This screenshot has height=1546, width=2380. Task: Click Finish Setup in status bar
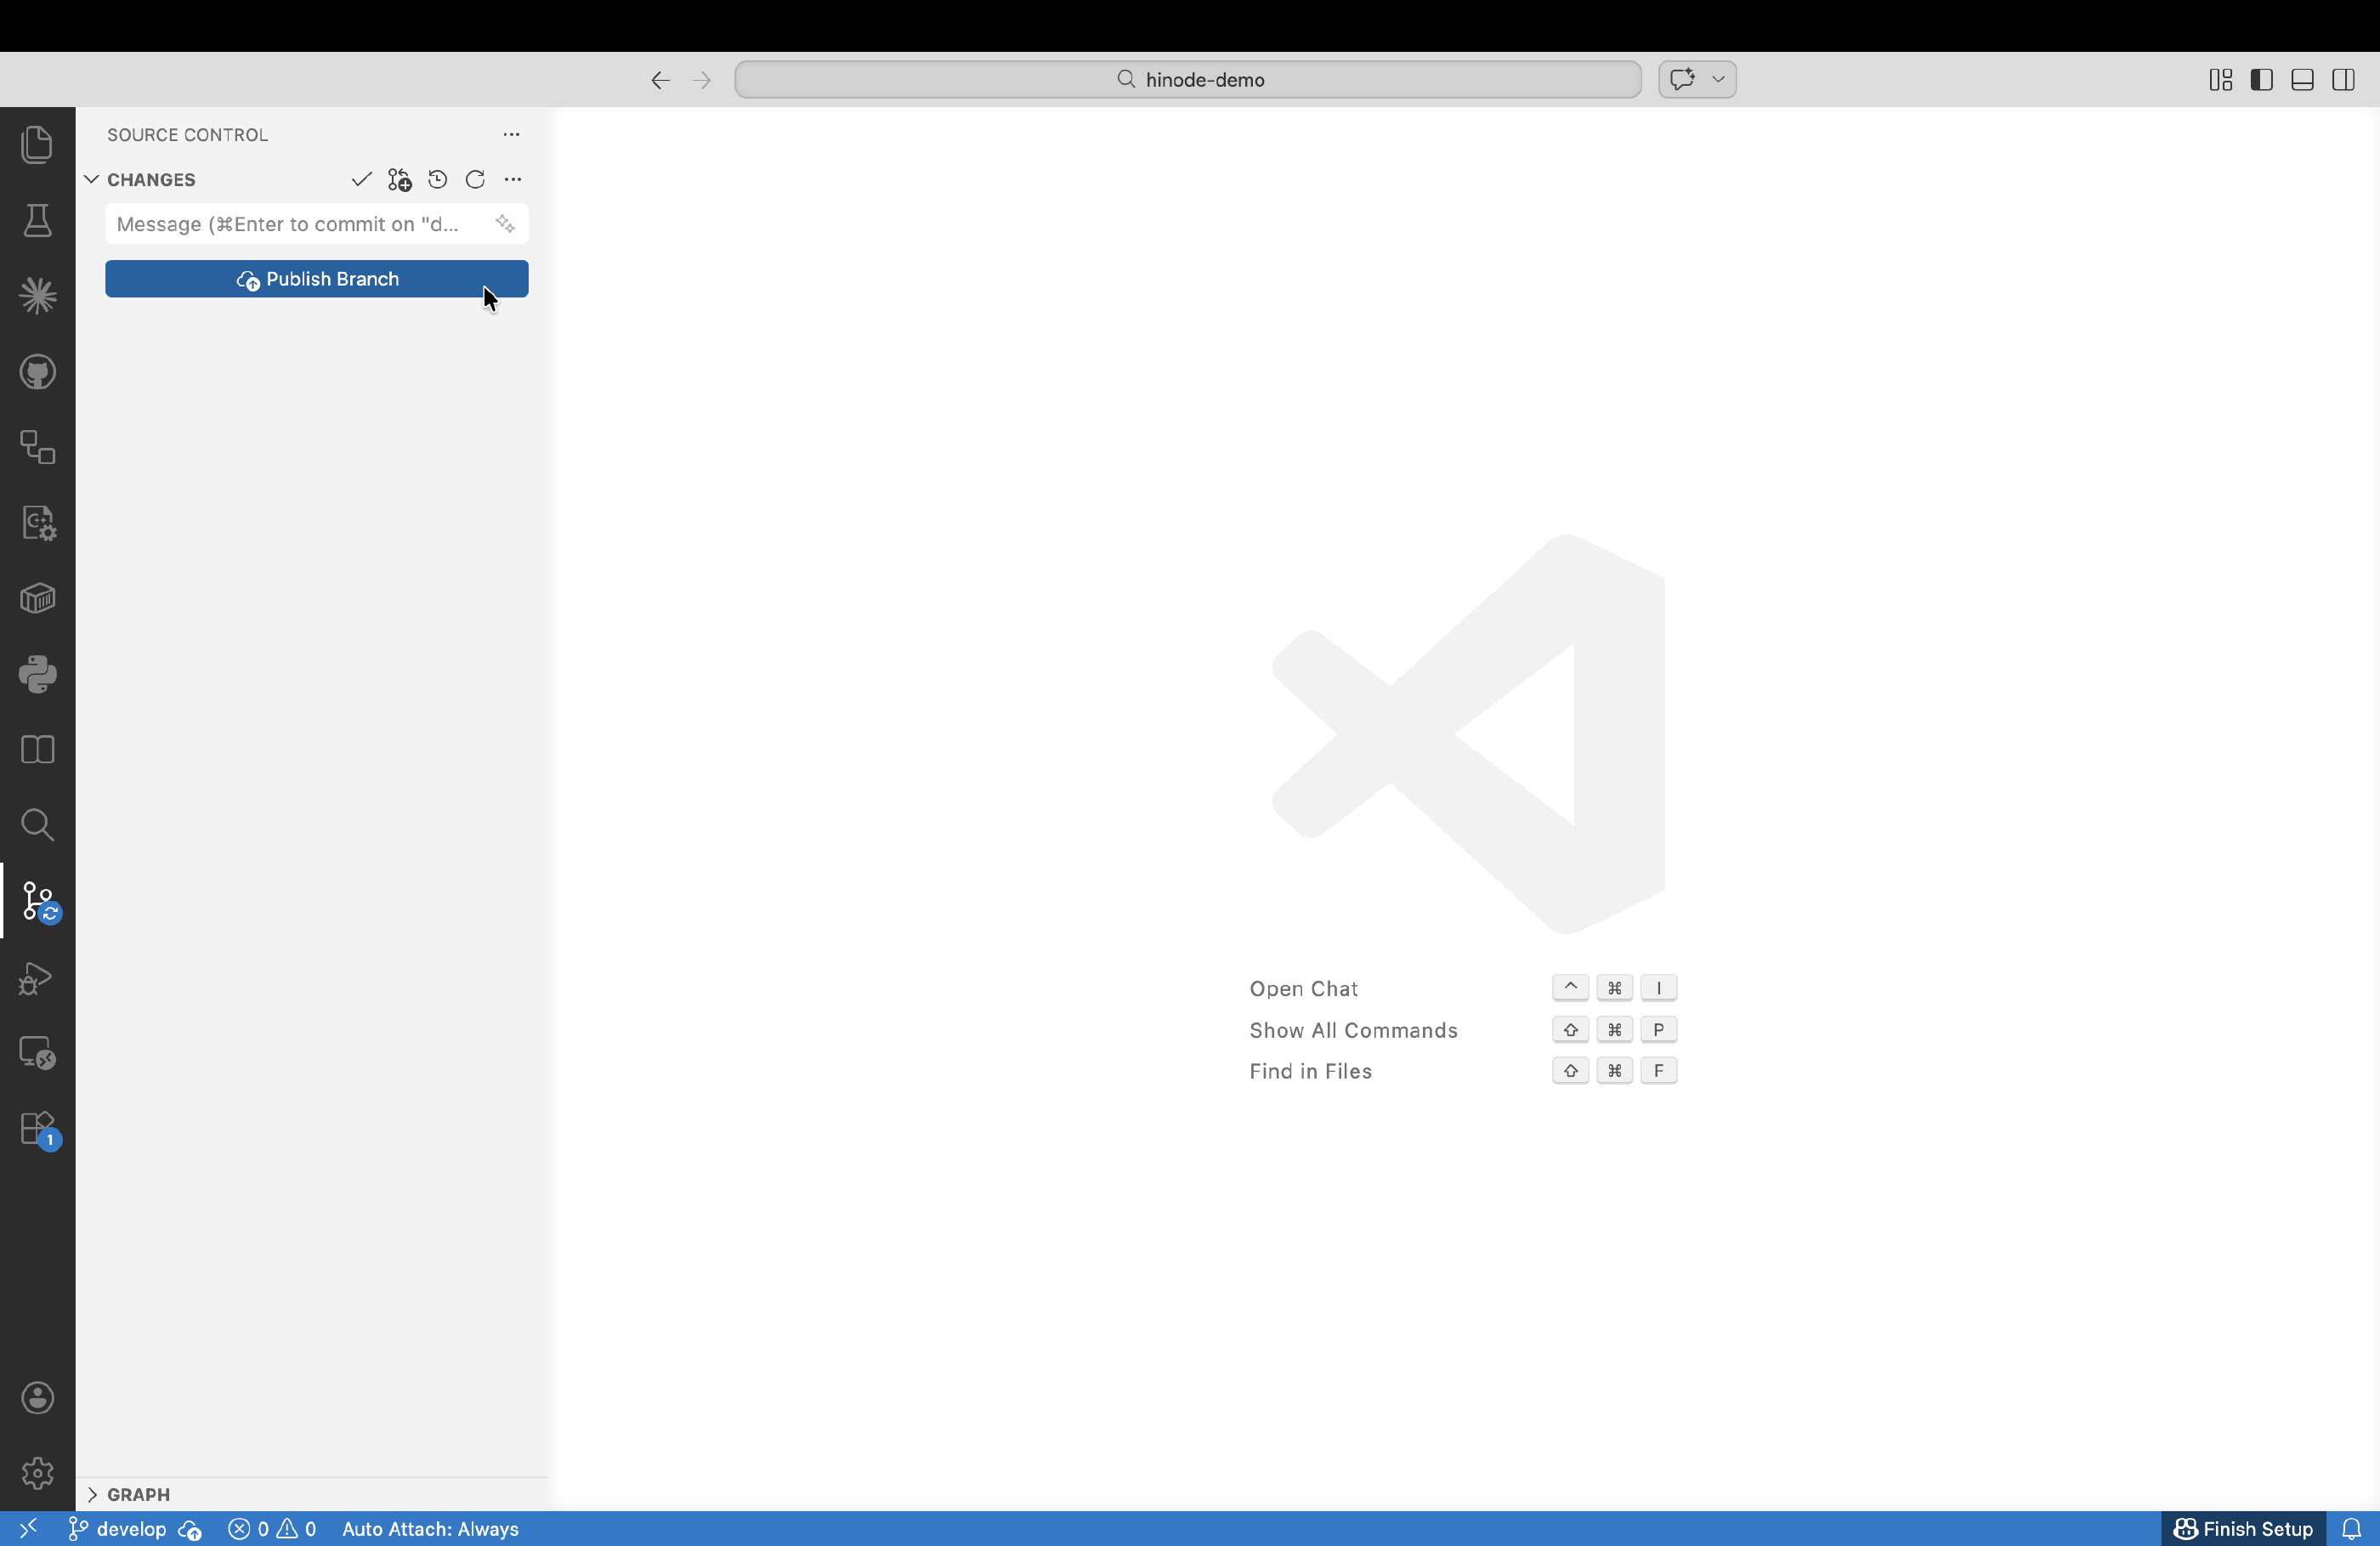pos(2243,1529)
